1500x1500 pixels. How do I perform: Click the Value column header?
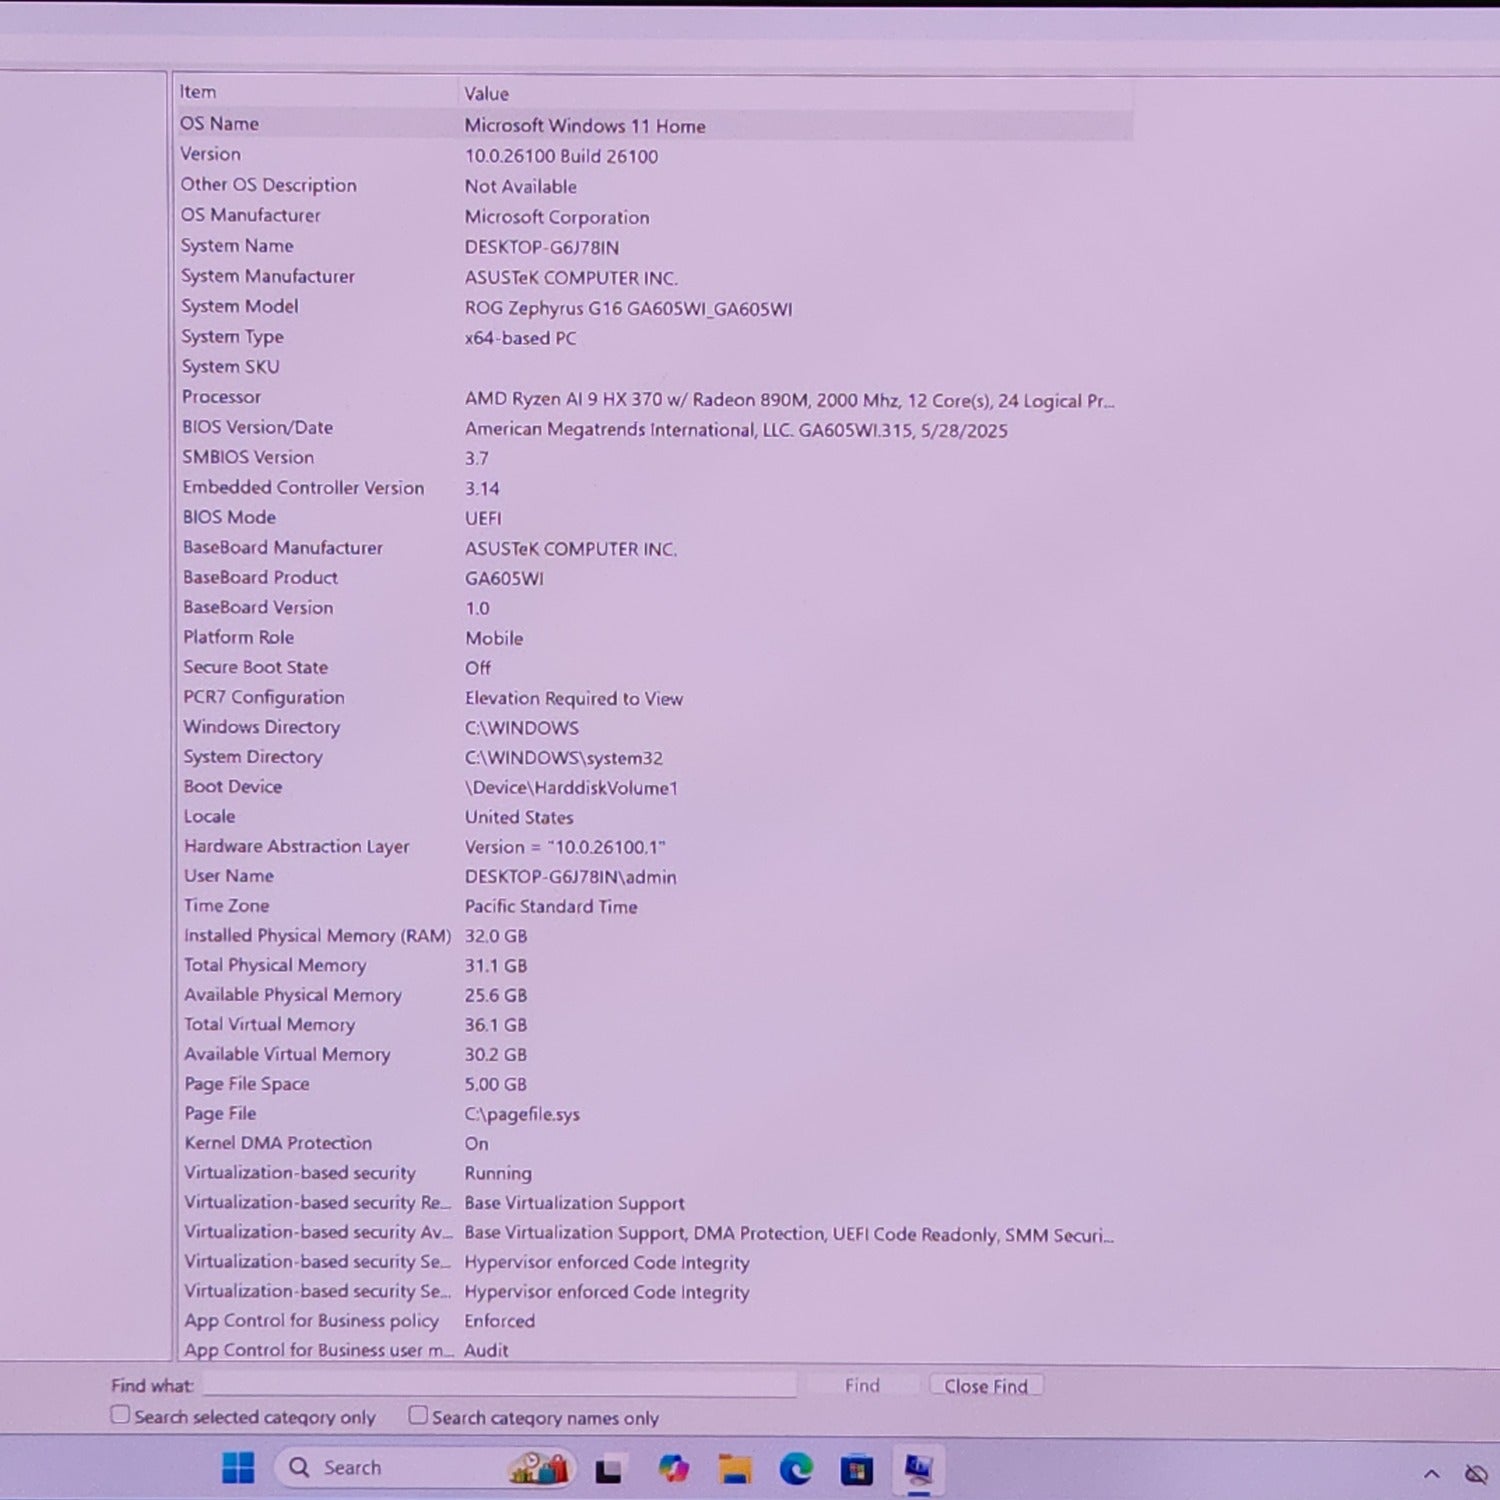[x=487, y=94]
